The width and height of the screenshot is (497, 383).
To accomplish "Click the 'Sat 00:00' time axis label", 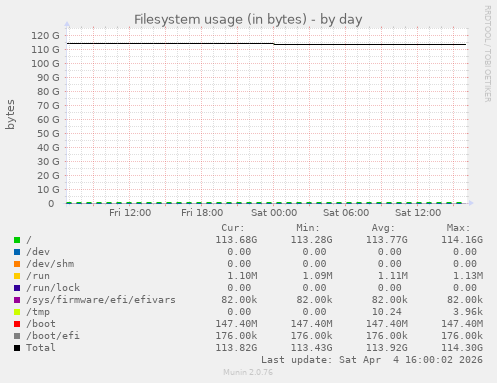I will (x=274, y=213).
